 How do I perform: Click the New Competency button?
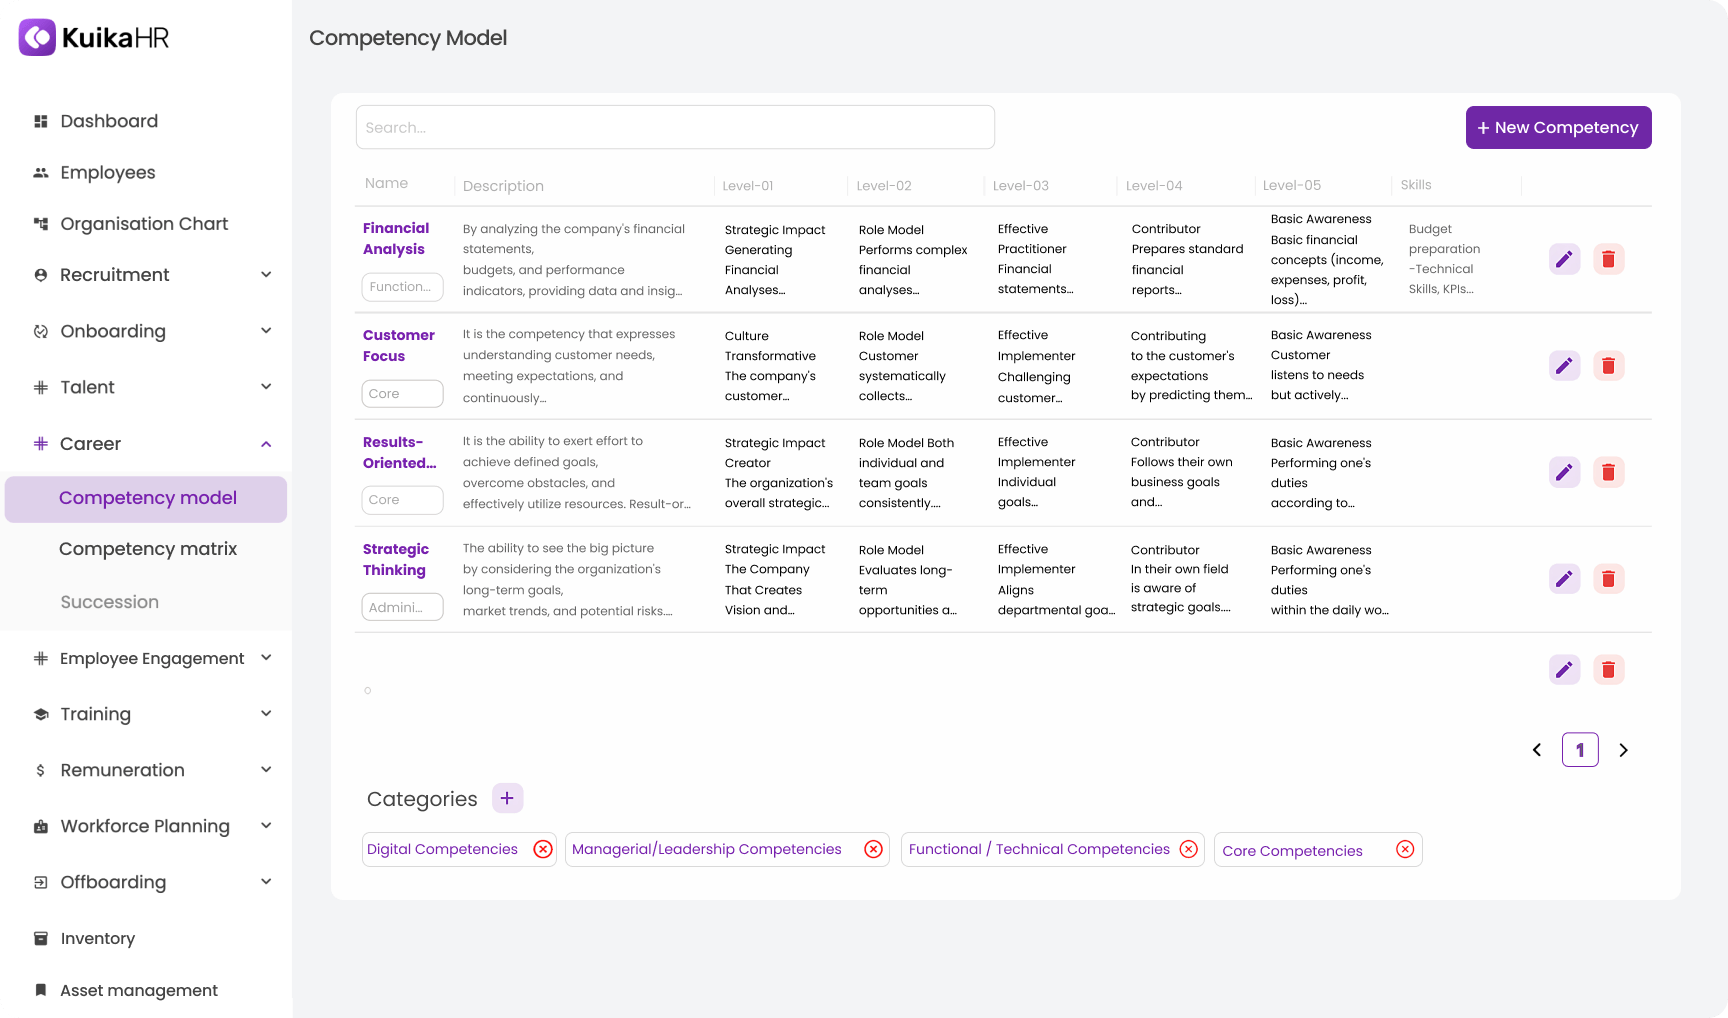tap(1558, 127)
